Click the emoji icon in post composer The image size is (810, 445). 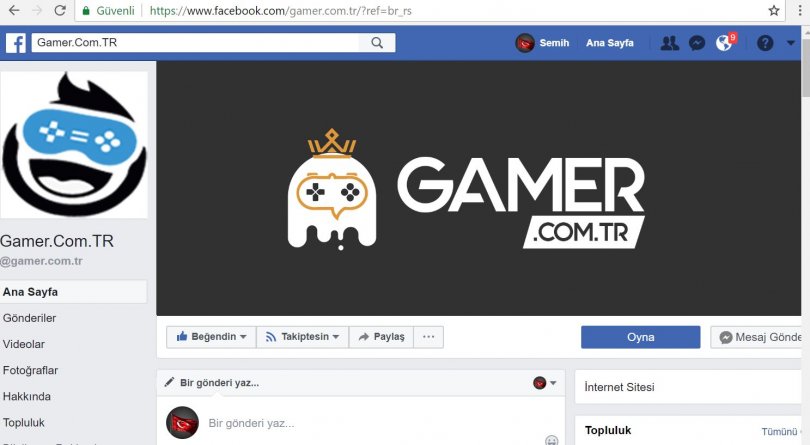click(552, 440)
